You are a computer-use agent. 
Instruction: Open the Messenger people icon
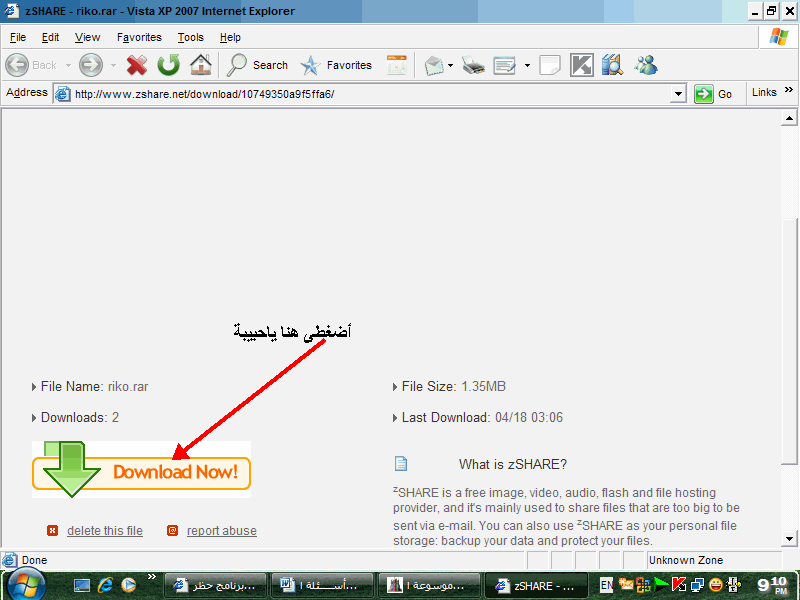pos(646,65)
